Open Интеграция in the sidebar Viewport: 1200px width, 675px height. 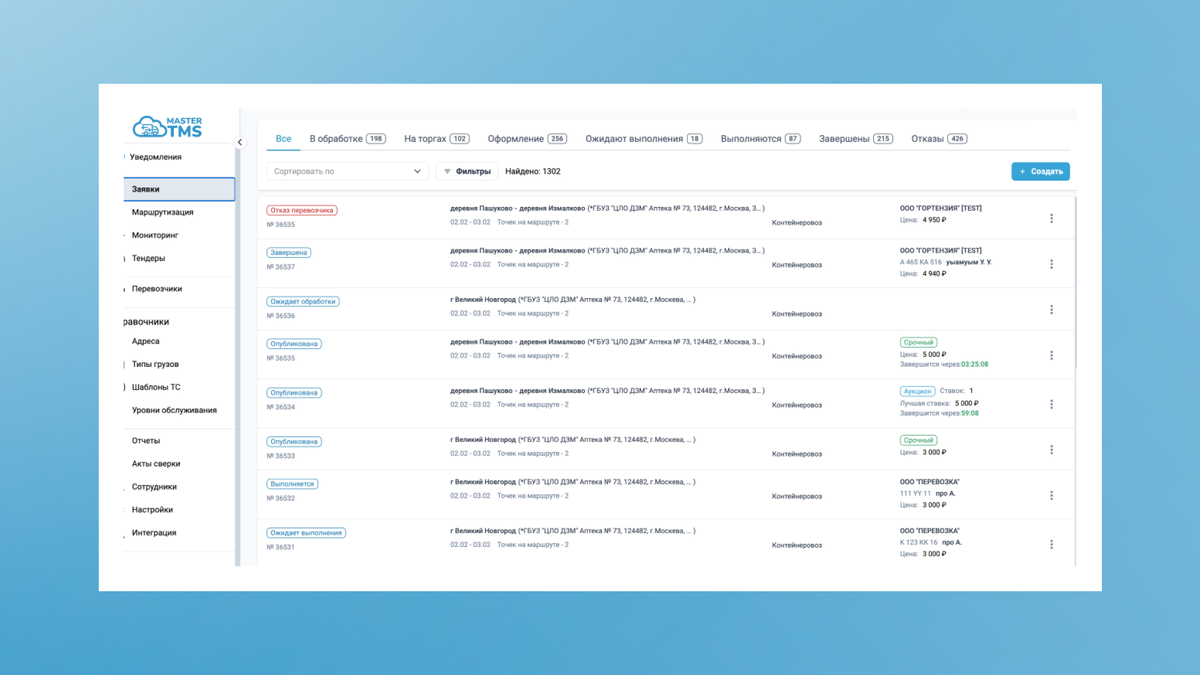[154, 533]
